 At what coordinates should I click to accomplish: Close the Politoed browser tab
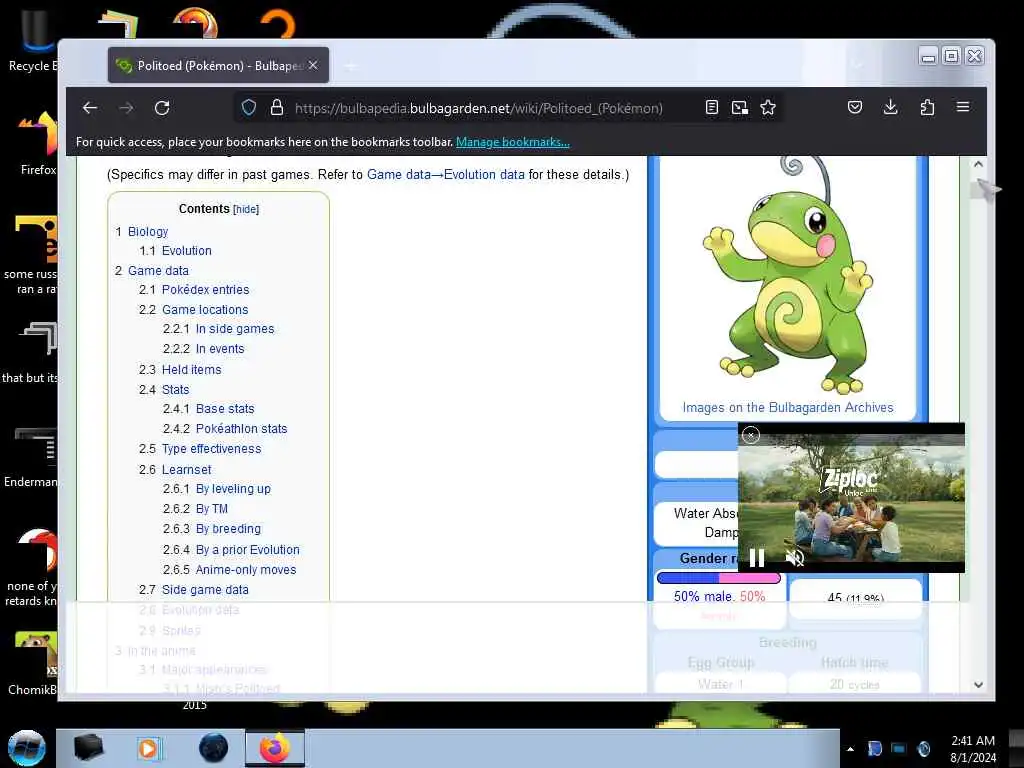click(x=313, y=65)
